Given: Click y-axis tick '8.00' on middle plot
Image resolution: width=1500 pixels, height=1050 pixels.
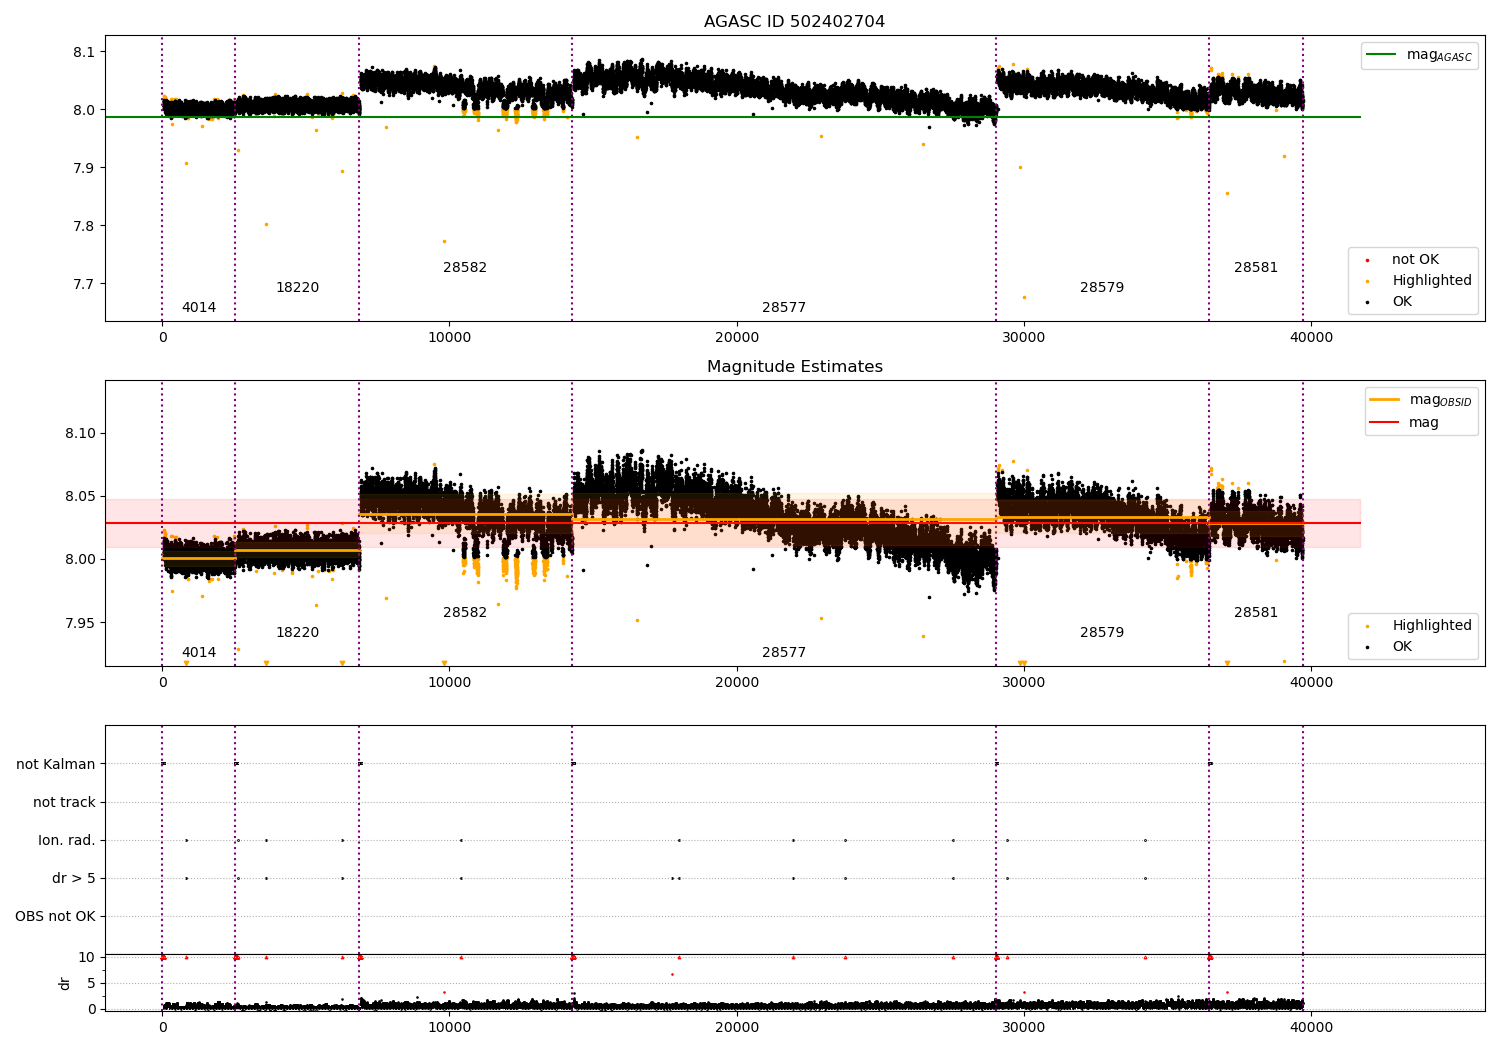Looking at the screenshot, I should (81, 560).
